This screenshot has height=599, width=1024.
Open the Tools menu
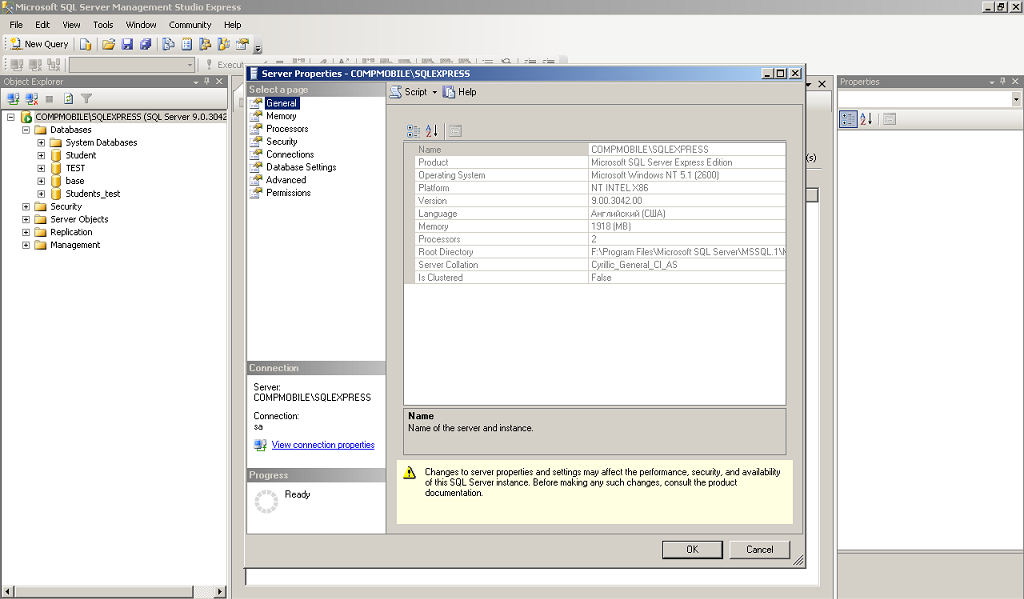[x=103, y=25]
